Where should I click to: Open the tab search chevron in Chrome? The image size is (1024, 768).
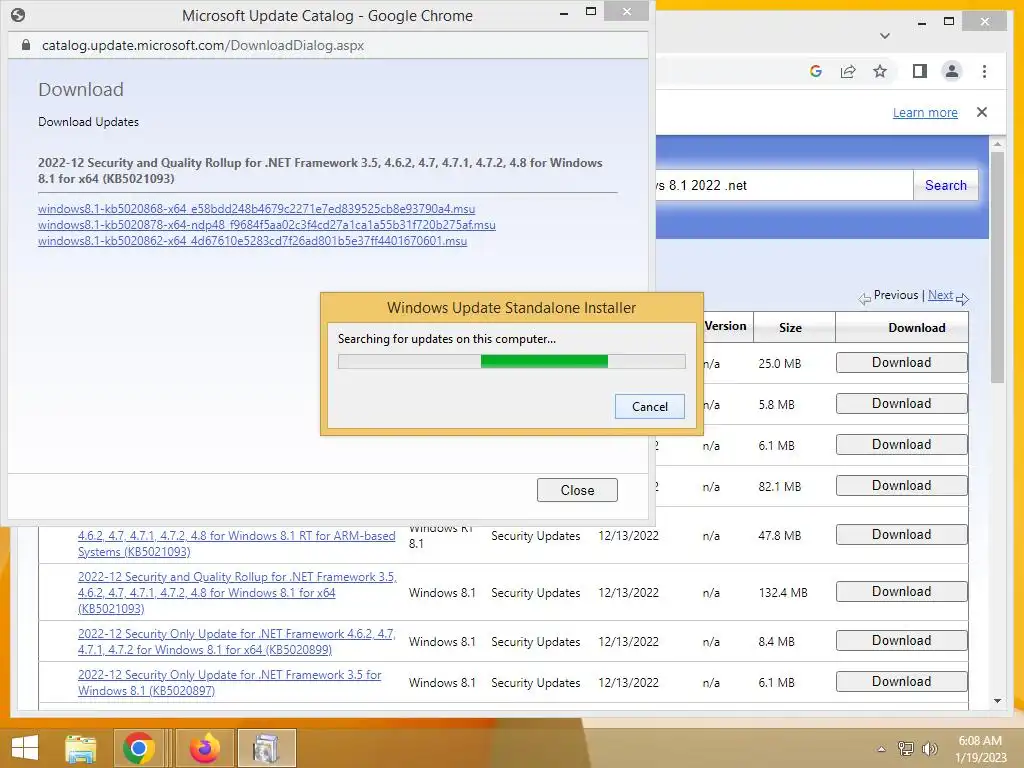[x=885, y=35]
